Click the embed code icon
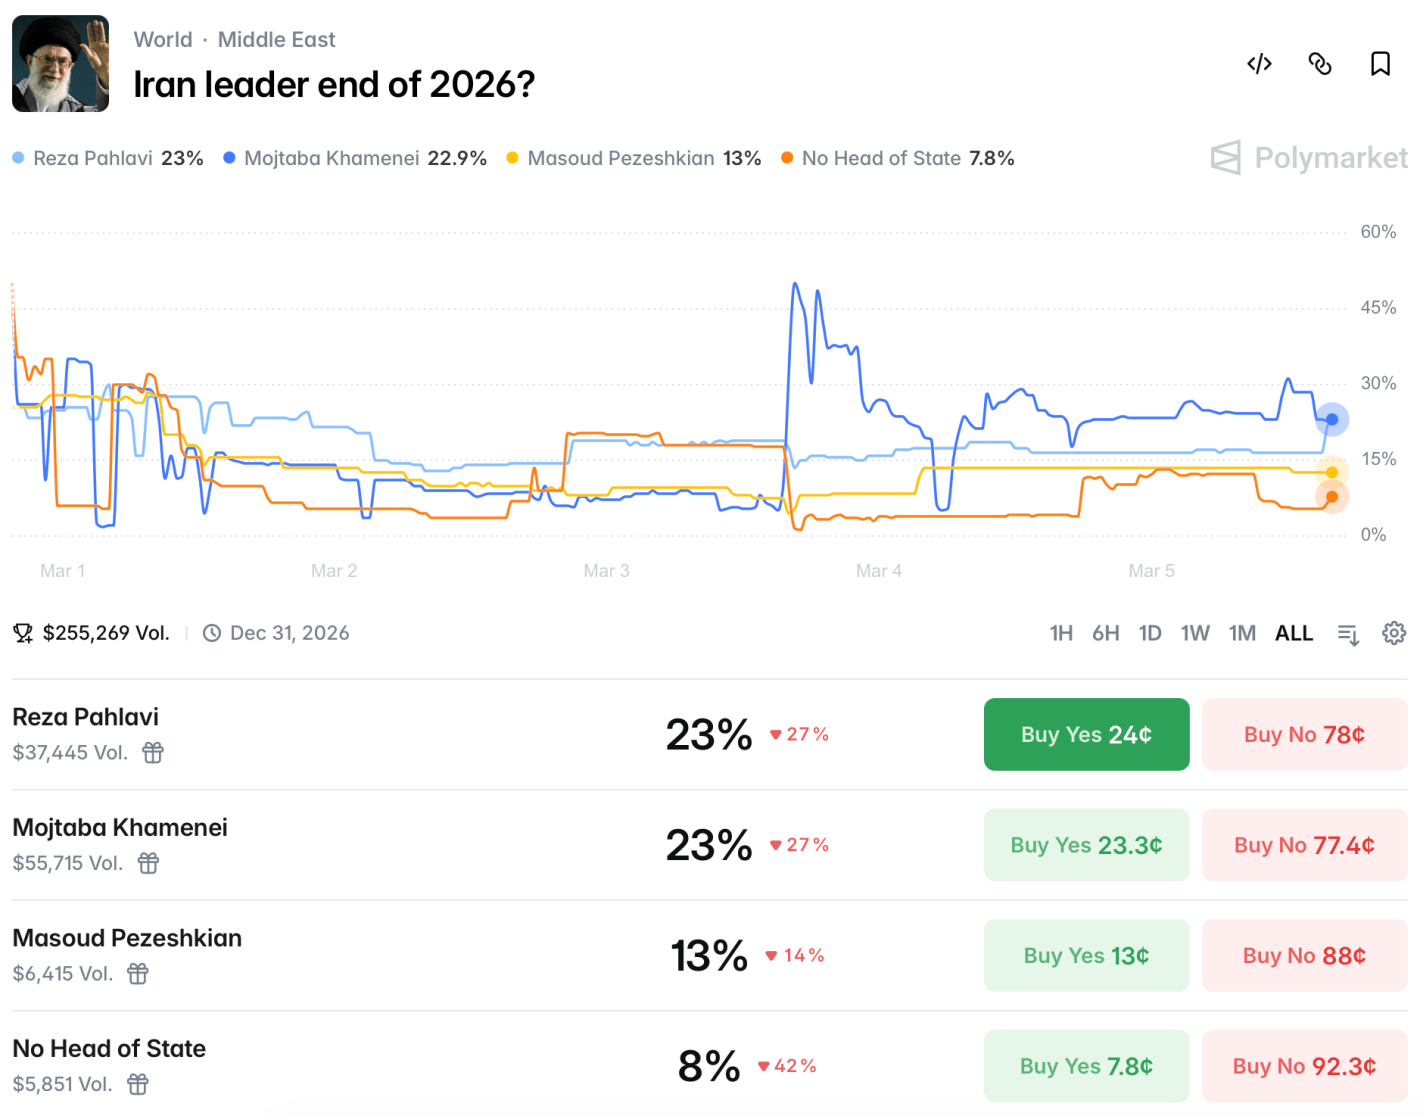The height and width of the screenshot is (1116, 1423). pyautogui.click(x=1259, y=64)
